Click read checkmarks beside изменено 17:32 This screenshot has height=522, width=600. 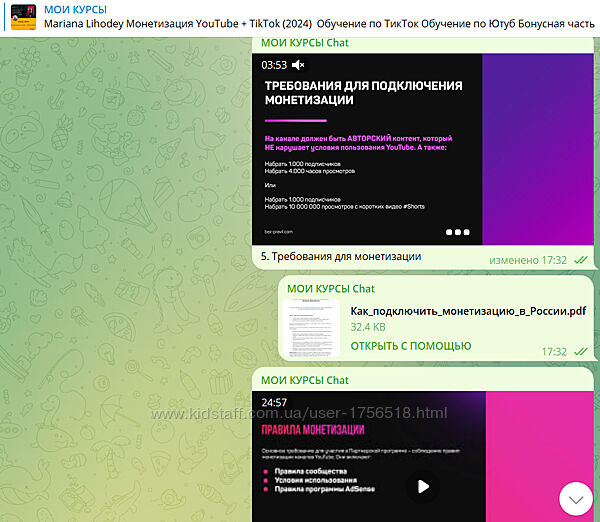pos(580,260)
